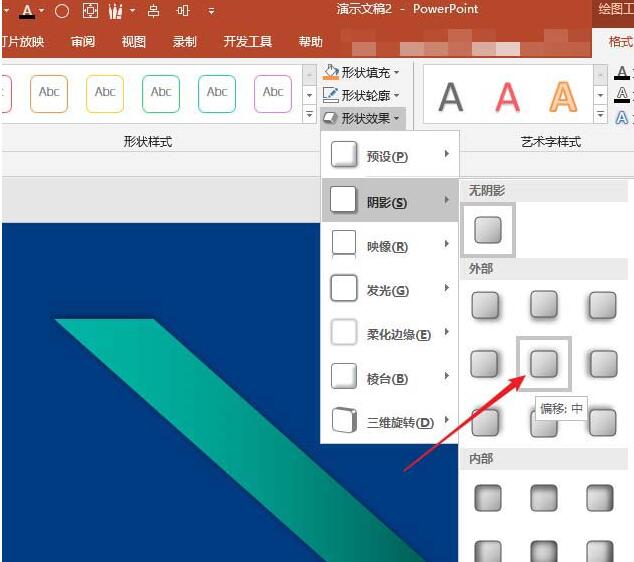Click the text outline A icon

pyautogui.click(x=622, y=95)
